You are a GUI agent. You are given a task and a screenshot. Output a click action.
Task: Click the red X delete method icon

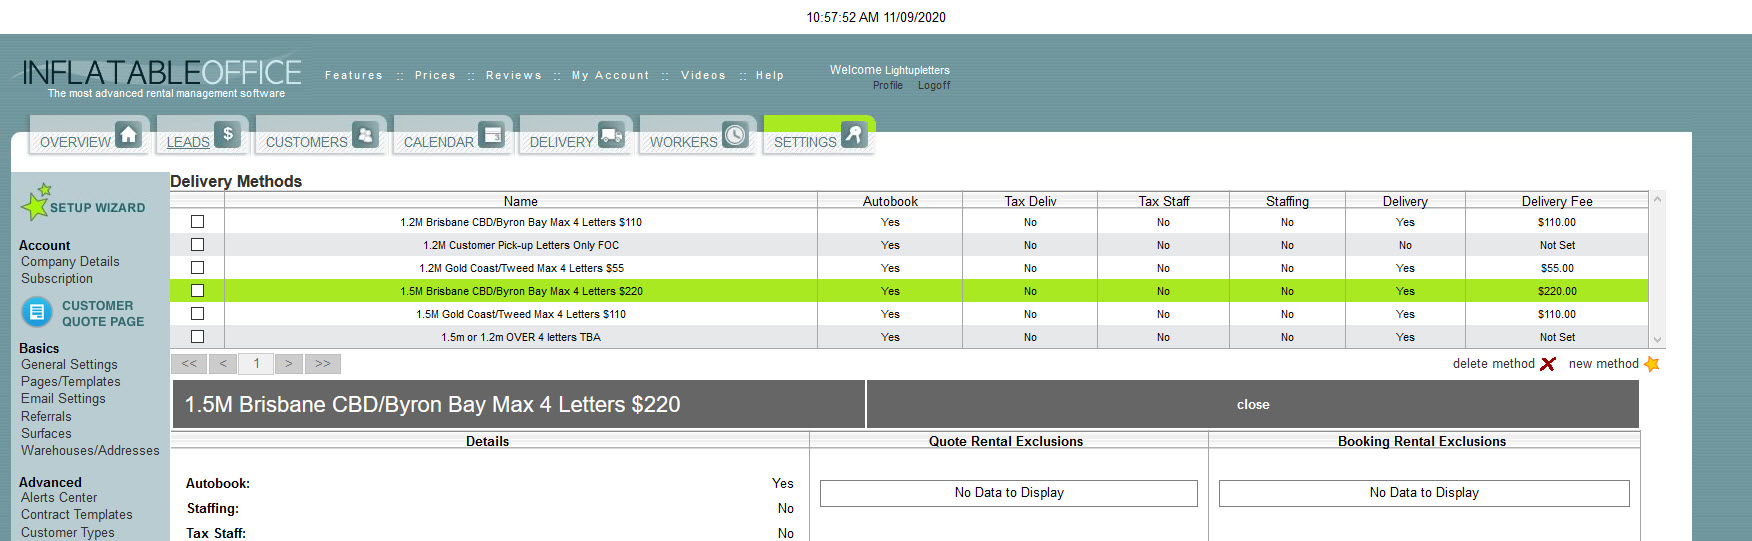(x=1548, y=364)
